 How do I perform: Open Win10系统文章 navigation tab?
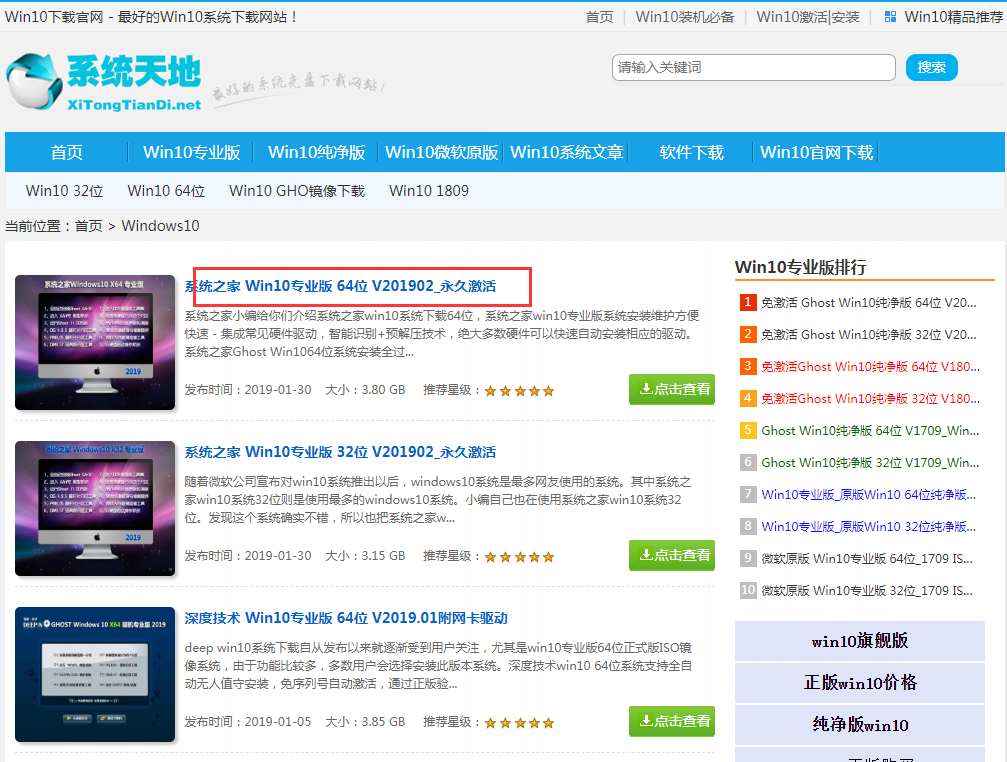pos(566,152)
